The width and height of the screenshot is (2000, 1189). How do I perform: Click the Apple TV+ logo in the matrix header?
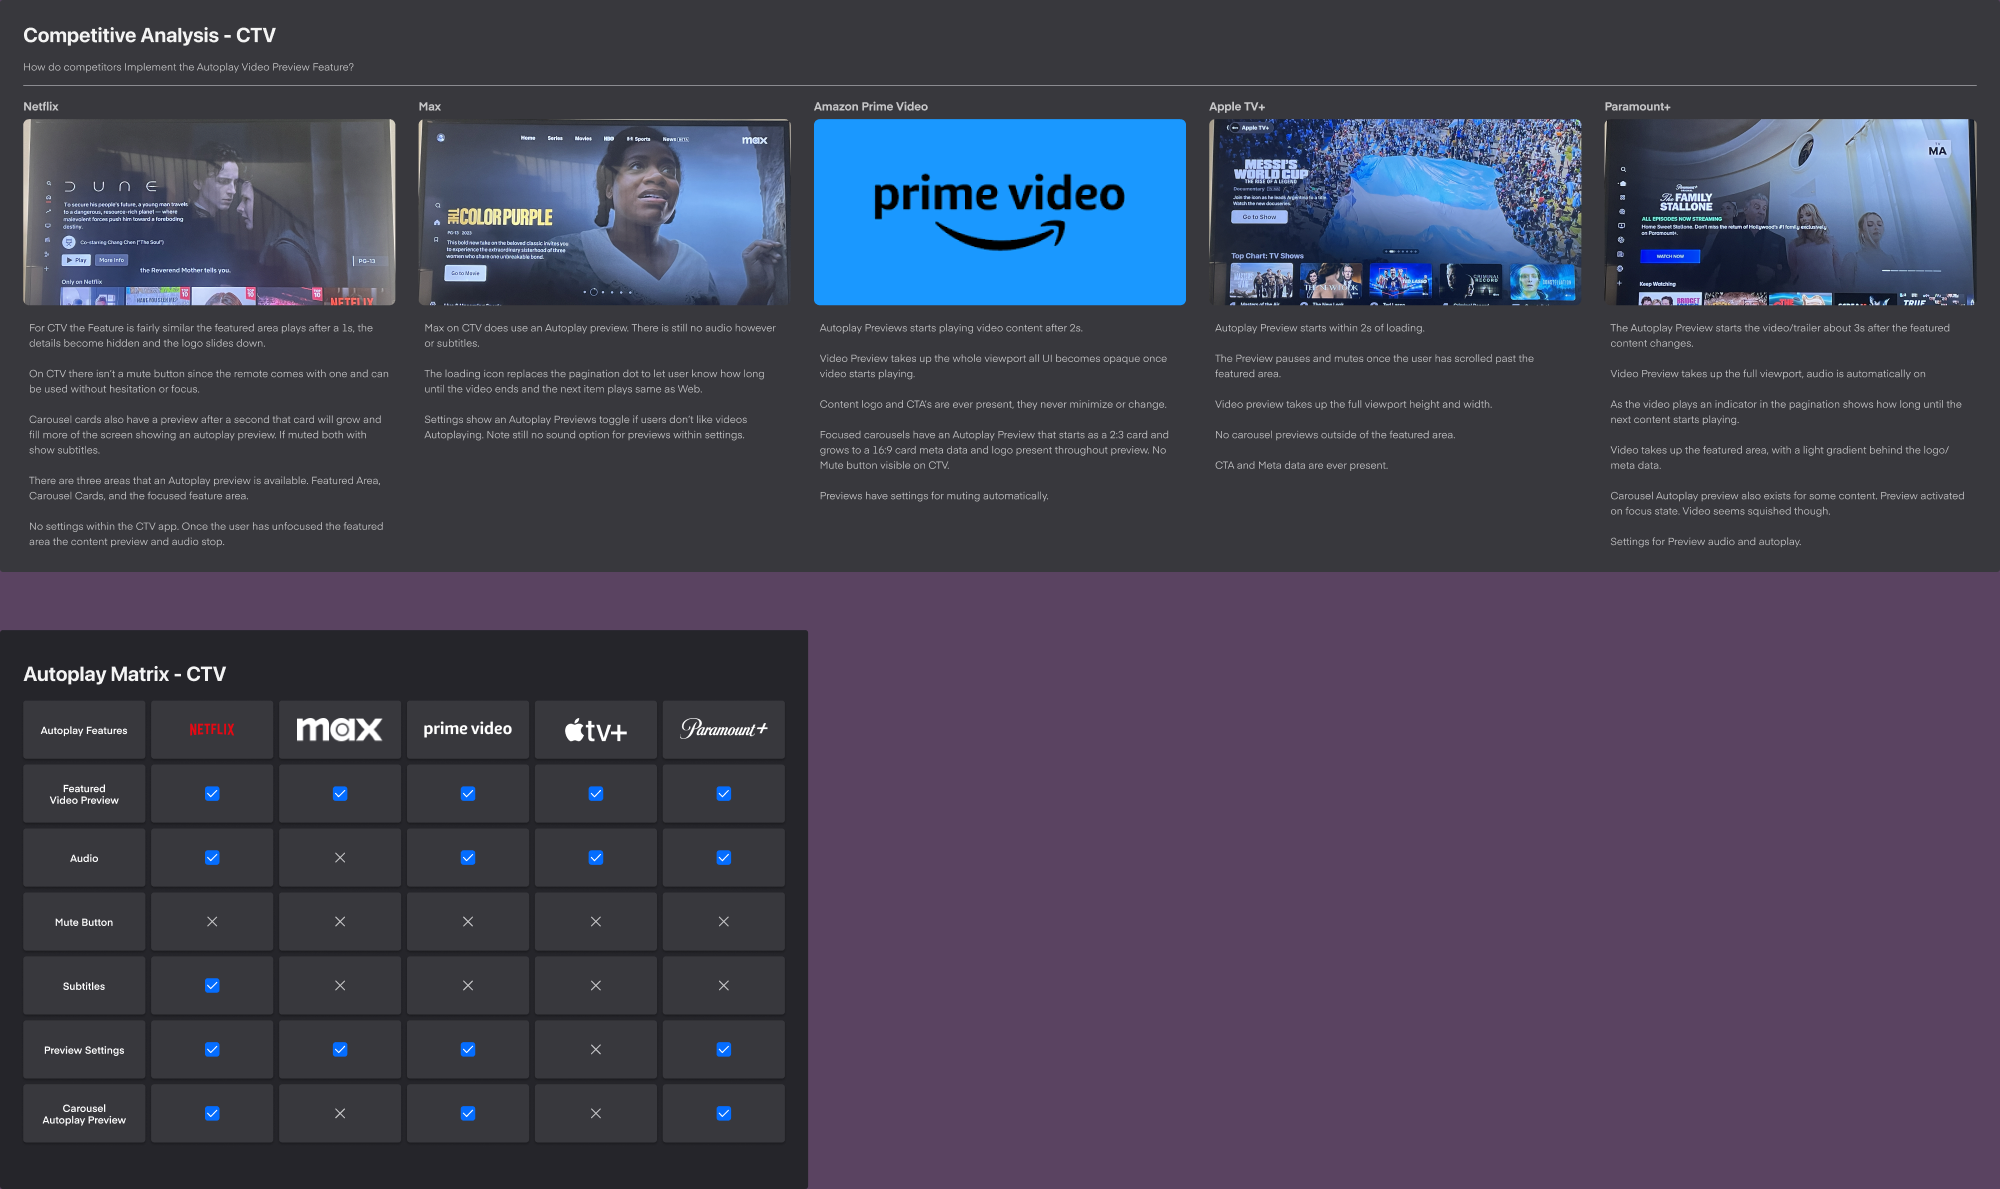595,731
